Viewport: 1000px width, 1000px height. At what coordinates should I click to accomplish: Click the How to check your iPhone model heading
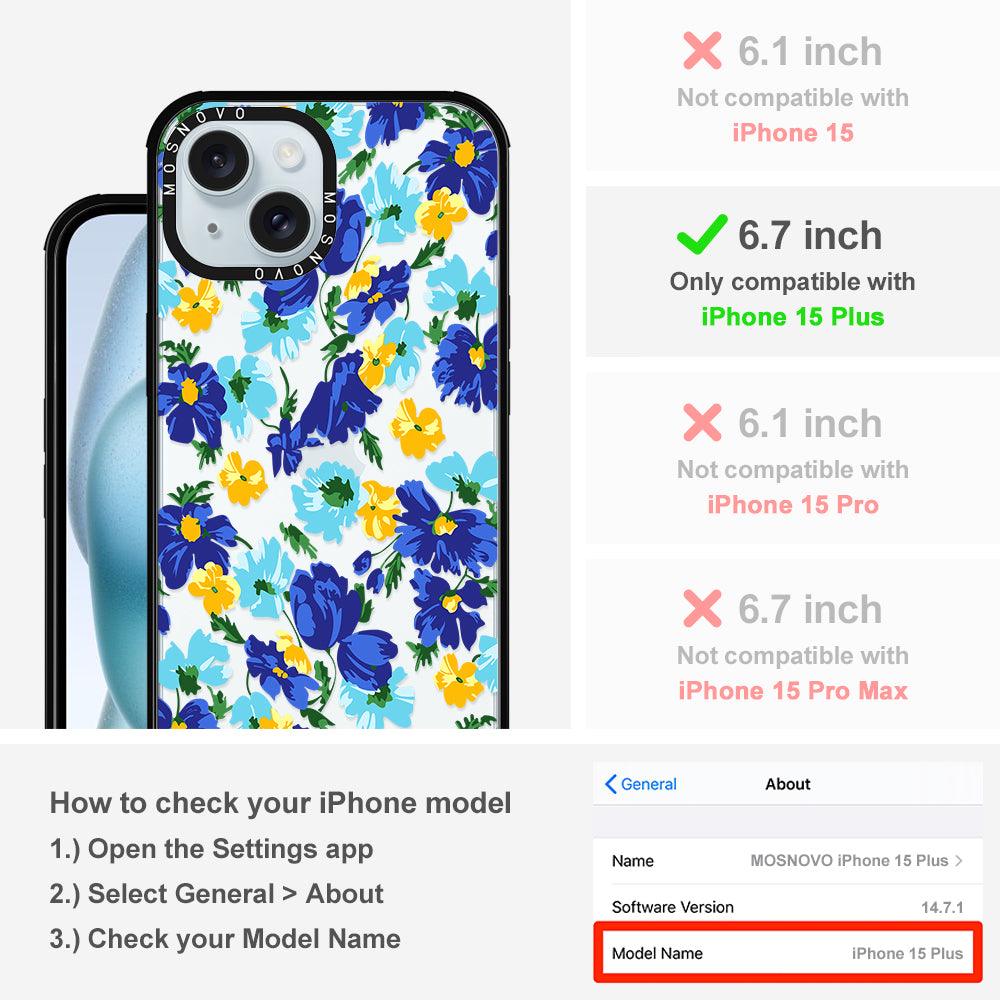pos(280,803)
